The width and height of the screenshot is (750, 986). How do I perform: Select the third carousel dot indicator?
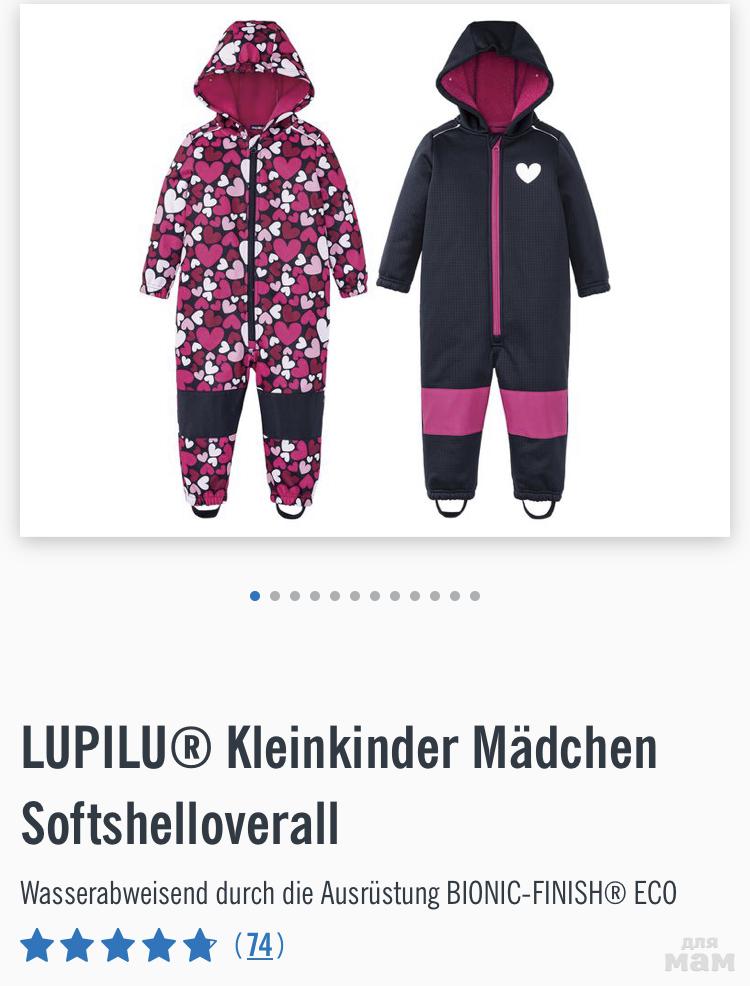click(x=295, y=595)
